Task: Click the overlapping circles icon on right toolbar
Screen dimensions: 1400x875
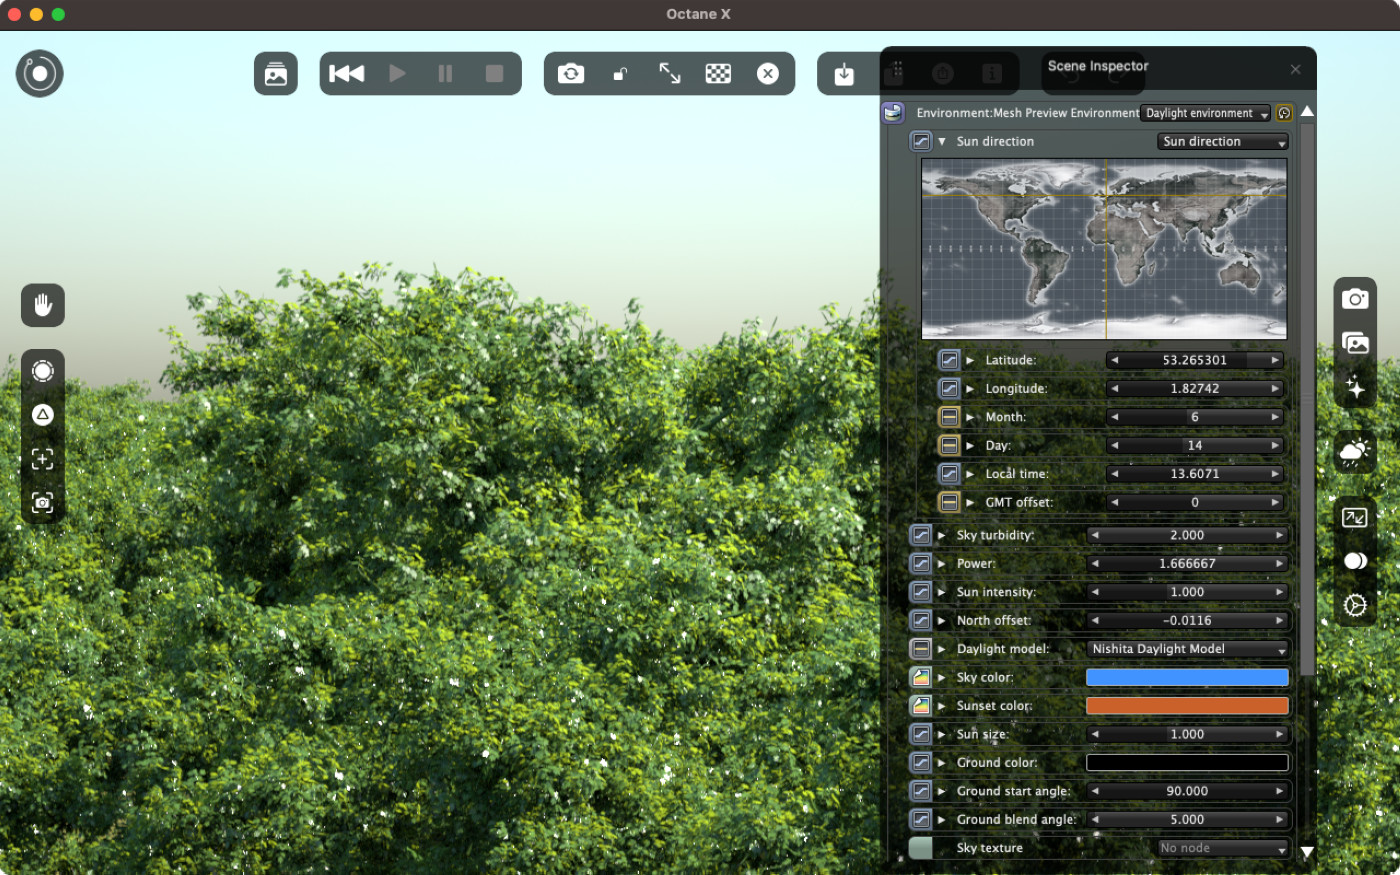Action: click(1355, 561)
